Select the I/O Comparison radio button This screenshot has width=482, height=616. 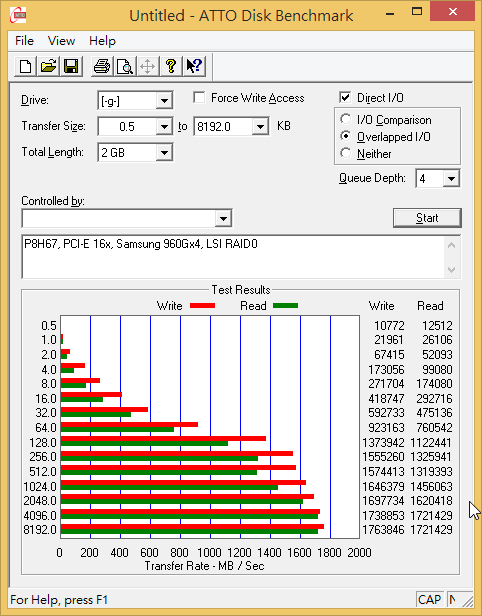click(346, 119)
